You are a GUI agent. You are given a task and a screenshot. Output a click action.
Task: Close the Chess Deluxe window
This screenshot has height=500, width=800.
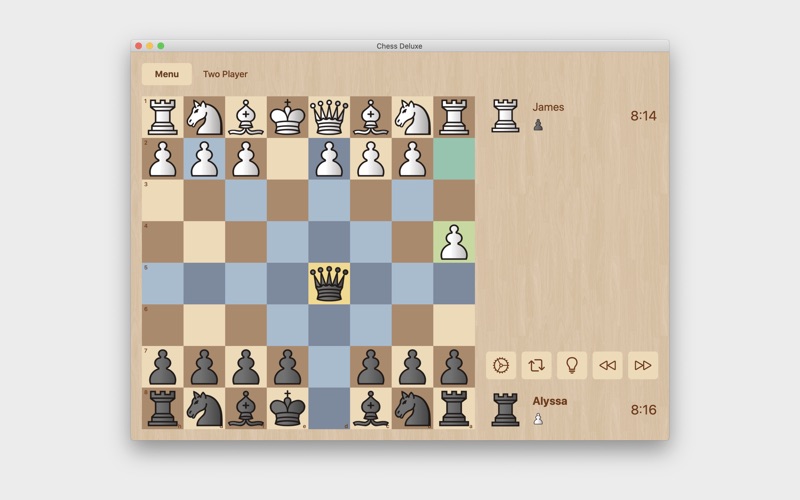(138, 46)
